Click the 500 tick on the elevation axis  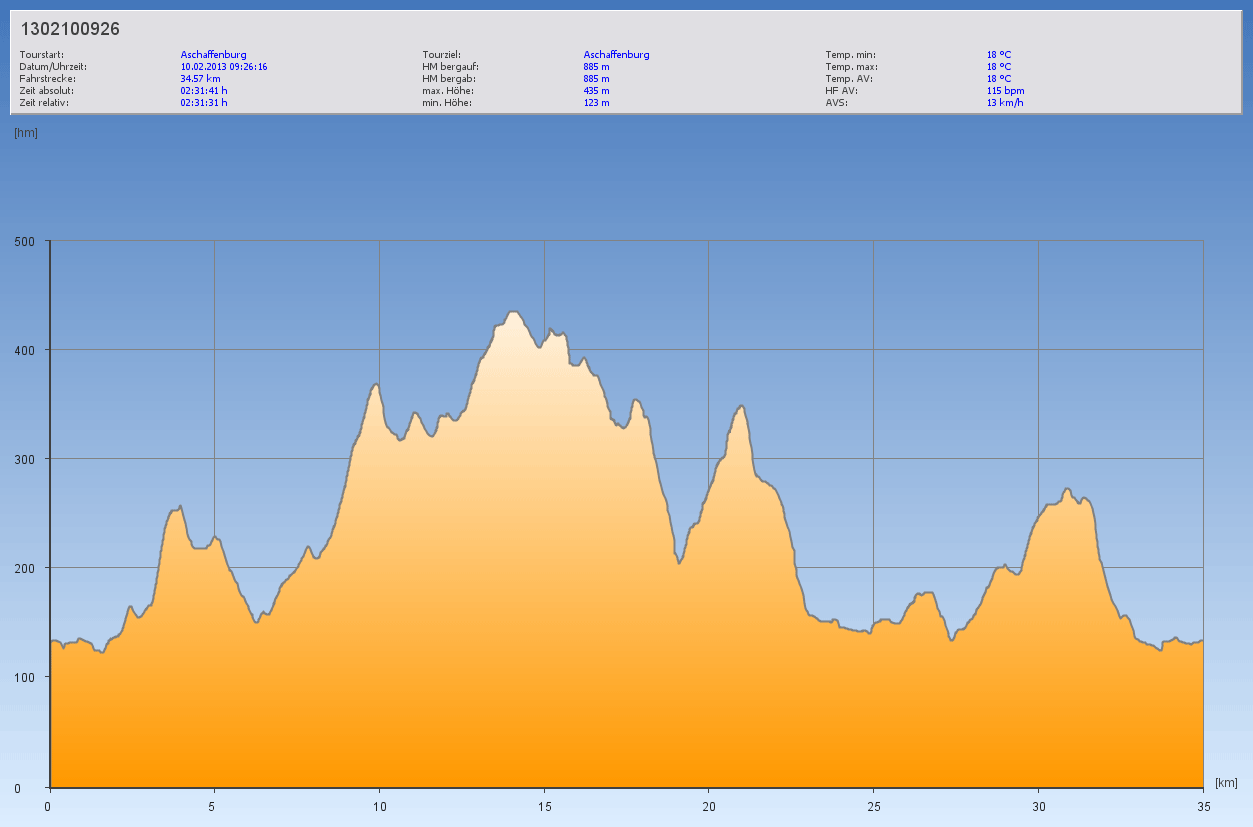(24, 241)
